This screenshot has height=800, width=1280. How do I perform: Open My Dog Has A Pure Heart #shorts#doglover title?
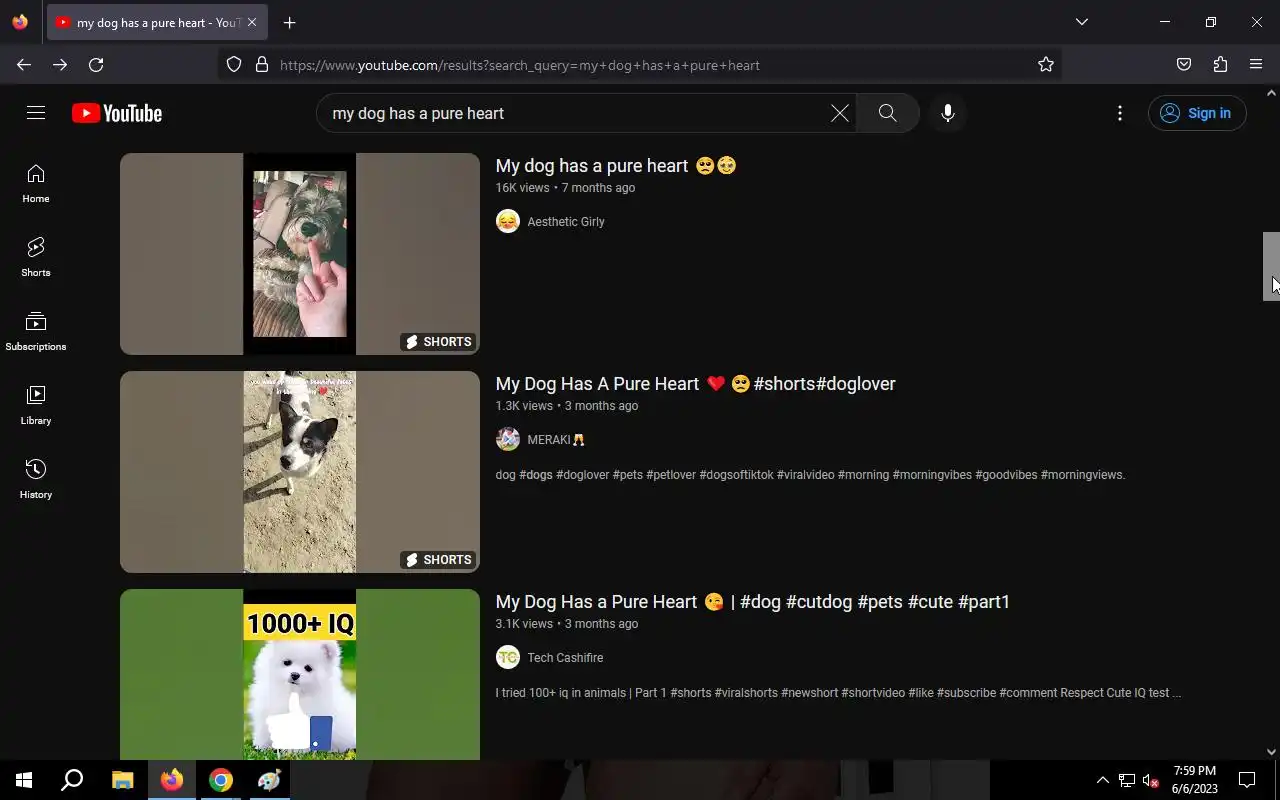tap(696, 384)
